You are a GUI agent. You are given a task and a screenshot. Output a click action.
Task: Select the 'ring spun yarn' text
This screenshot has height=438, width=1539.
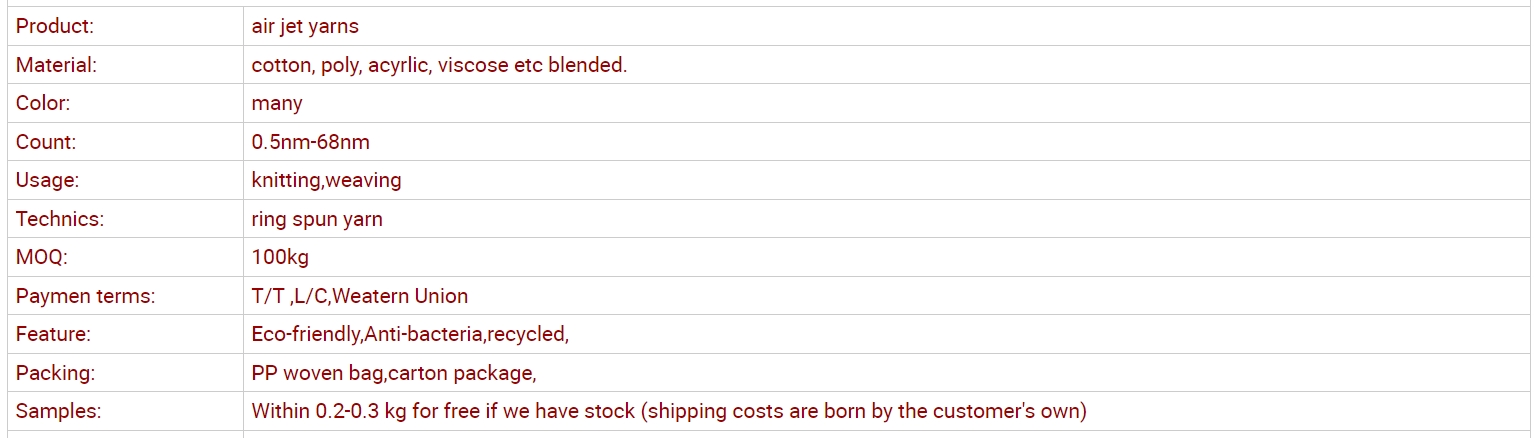coord(317,219)
